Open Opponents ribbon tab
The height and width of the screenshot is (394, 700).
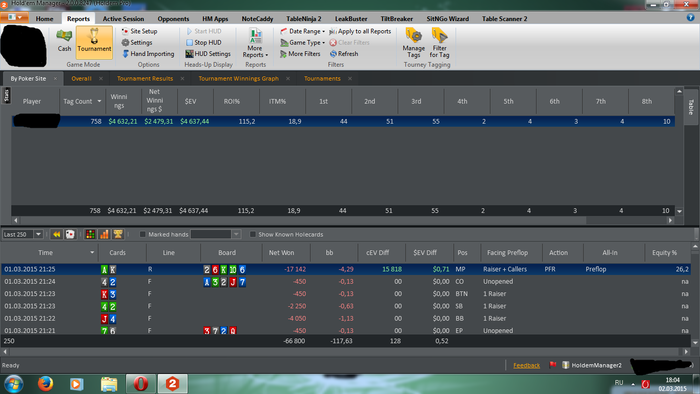[x=173, y=19]
